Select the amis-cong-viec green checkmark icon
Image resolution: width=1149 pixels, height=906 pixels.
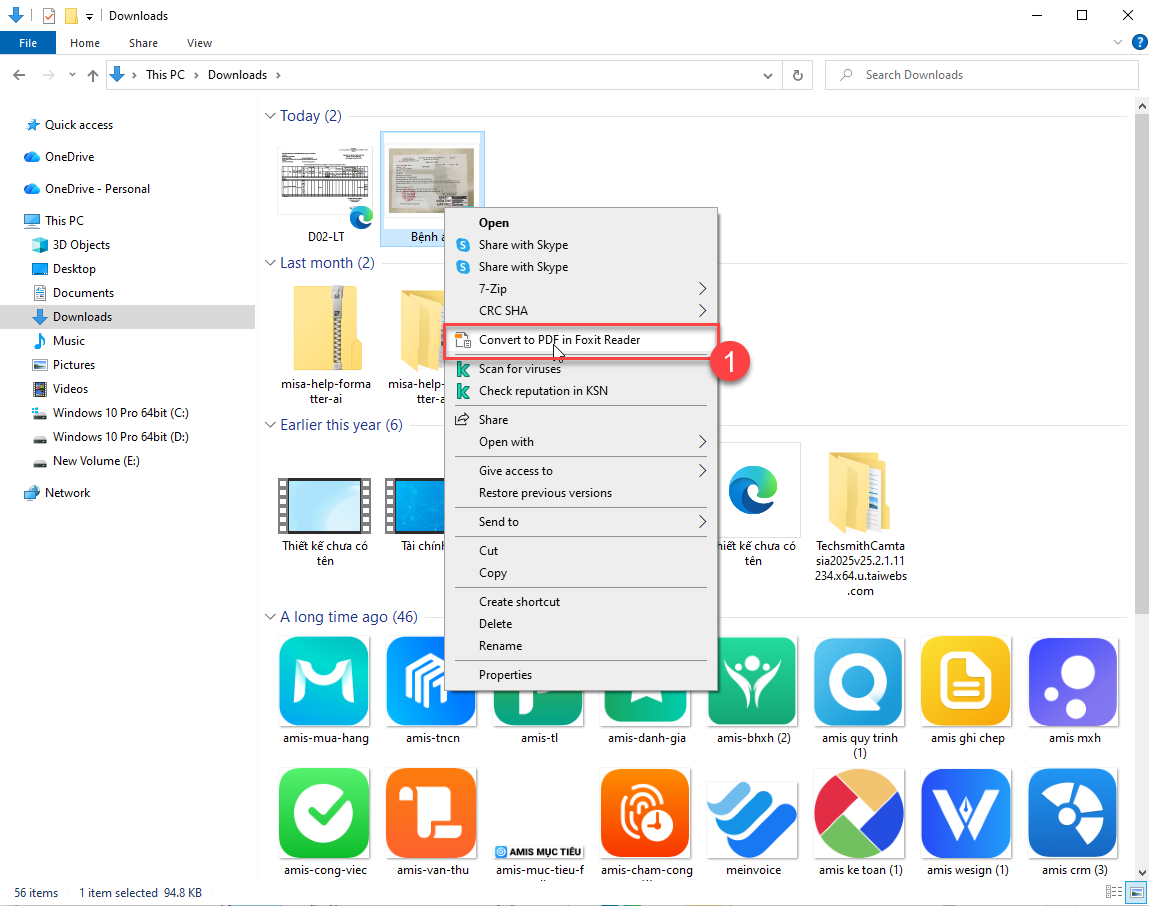coord(325,812)
